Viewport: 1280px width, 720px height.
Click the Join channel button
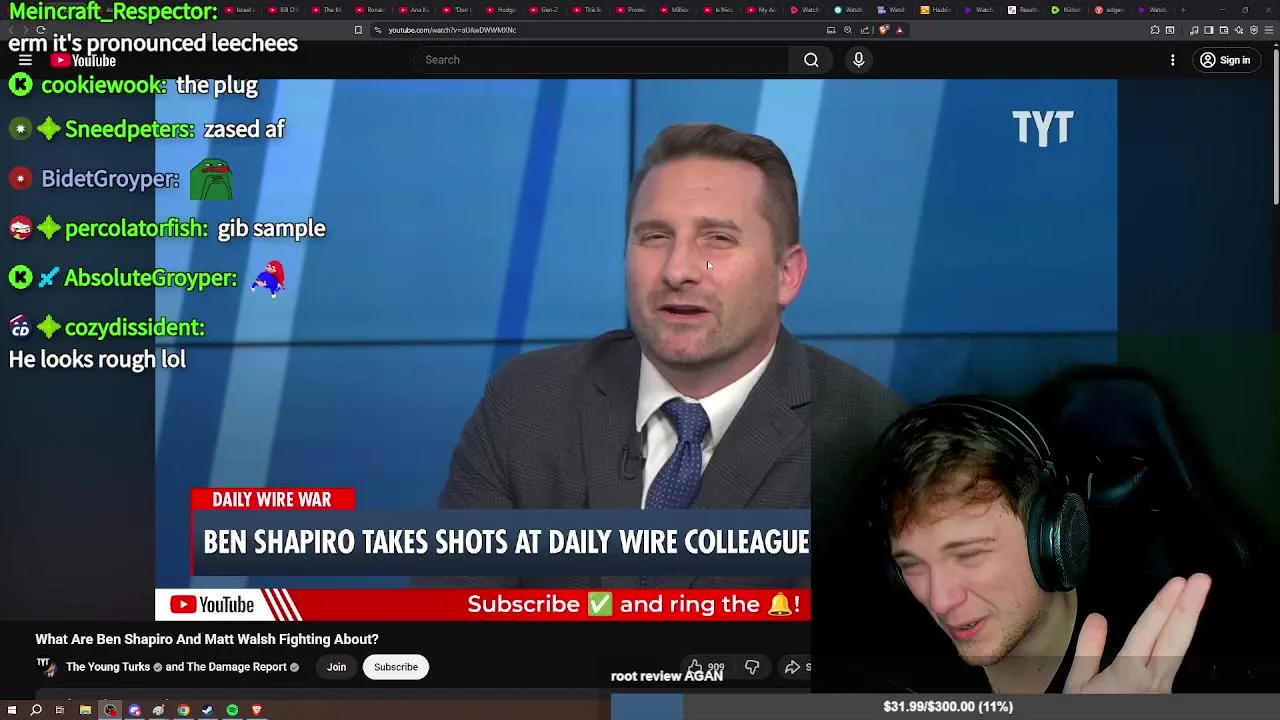pos(336,667)
